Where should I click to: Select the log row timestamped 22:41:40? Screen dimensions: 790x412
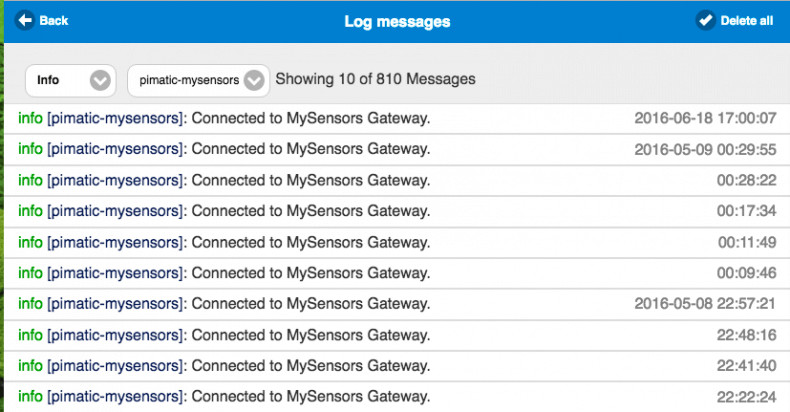pyautogui.click(x=397, y=366)
